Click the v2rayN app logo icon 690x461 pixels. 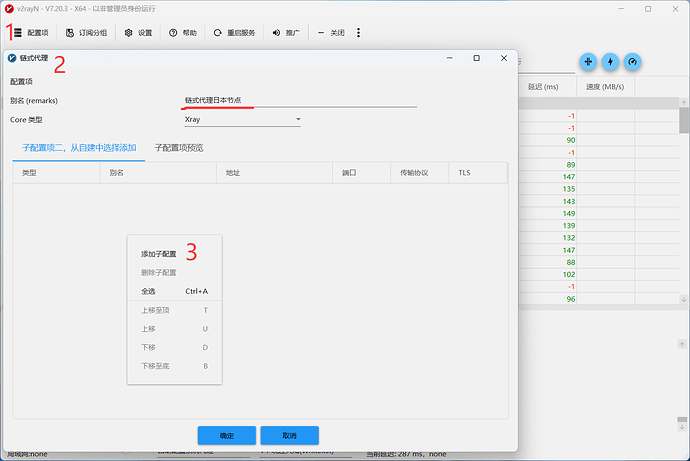(x=9, y=8)
